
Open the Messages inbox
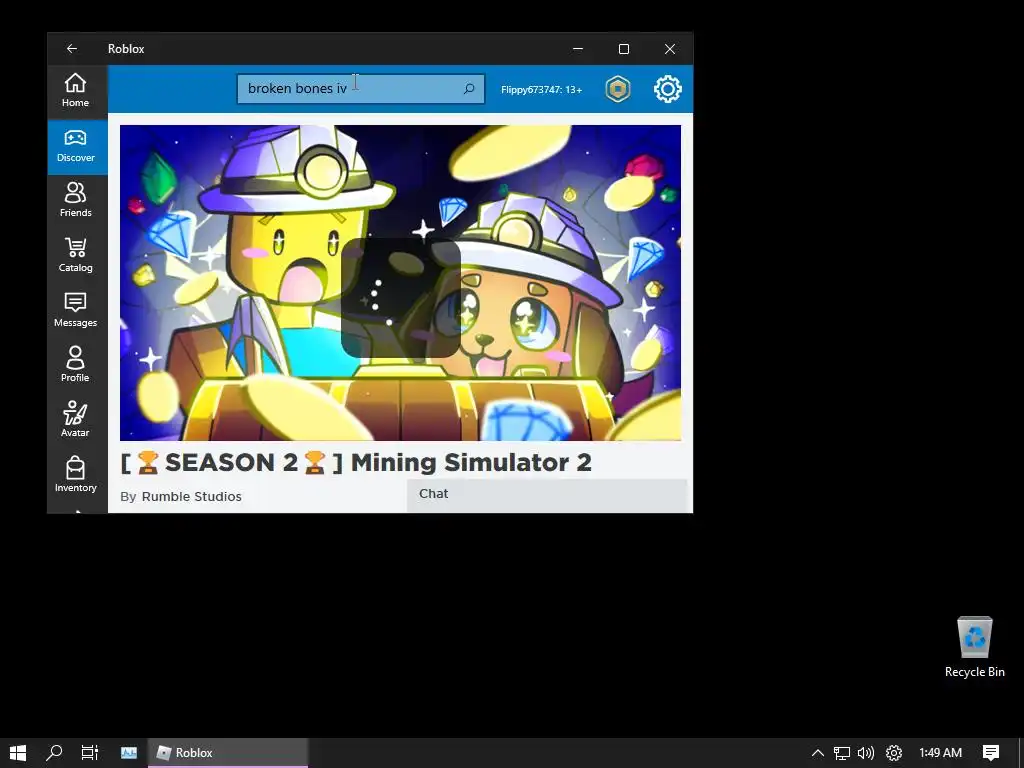click(75, 310)
